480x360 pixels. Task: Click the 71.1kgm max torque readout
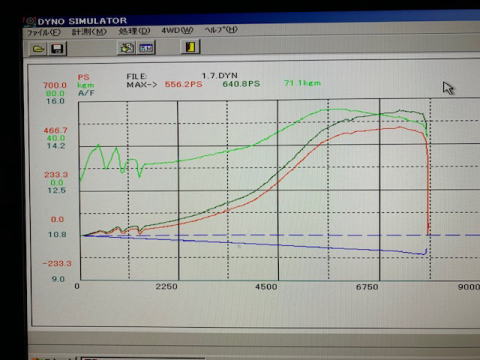tap(302, 83)
